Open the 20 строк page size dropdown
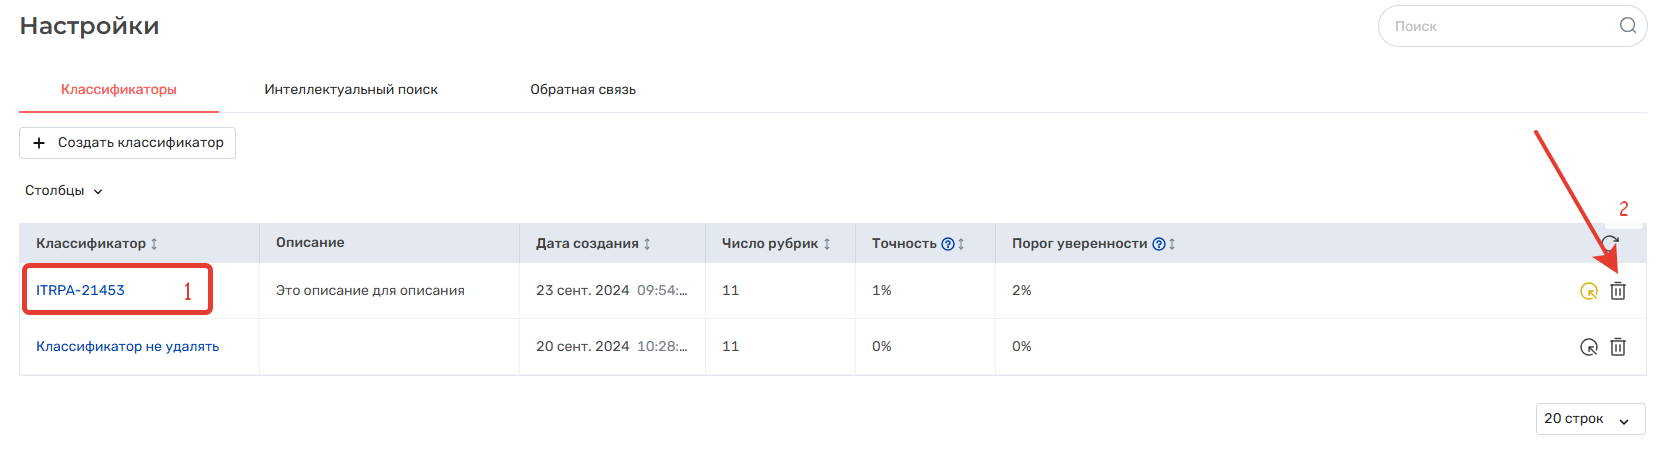 tap(1590, 419)
